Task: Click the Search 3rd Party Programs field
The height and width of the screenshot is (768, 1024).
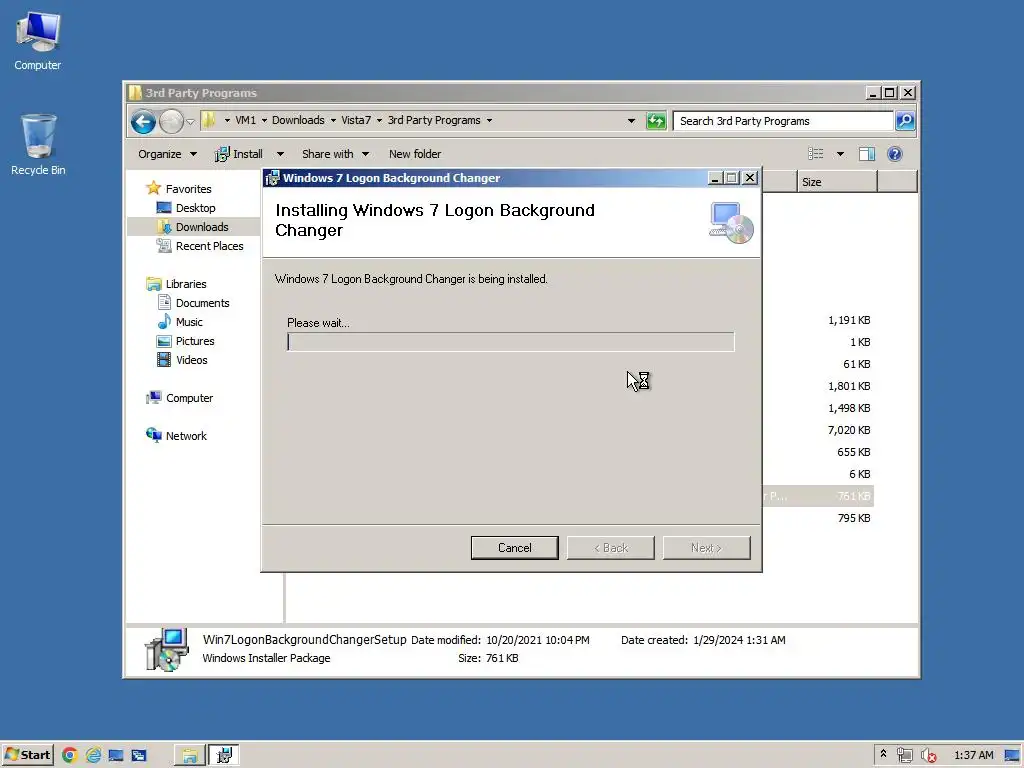Action: 782,121
